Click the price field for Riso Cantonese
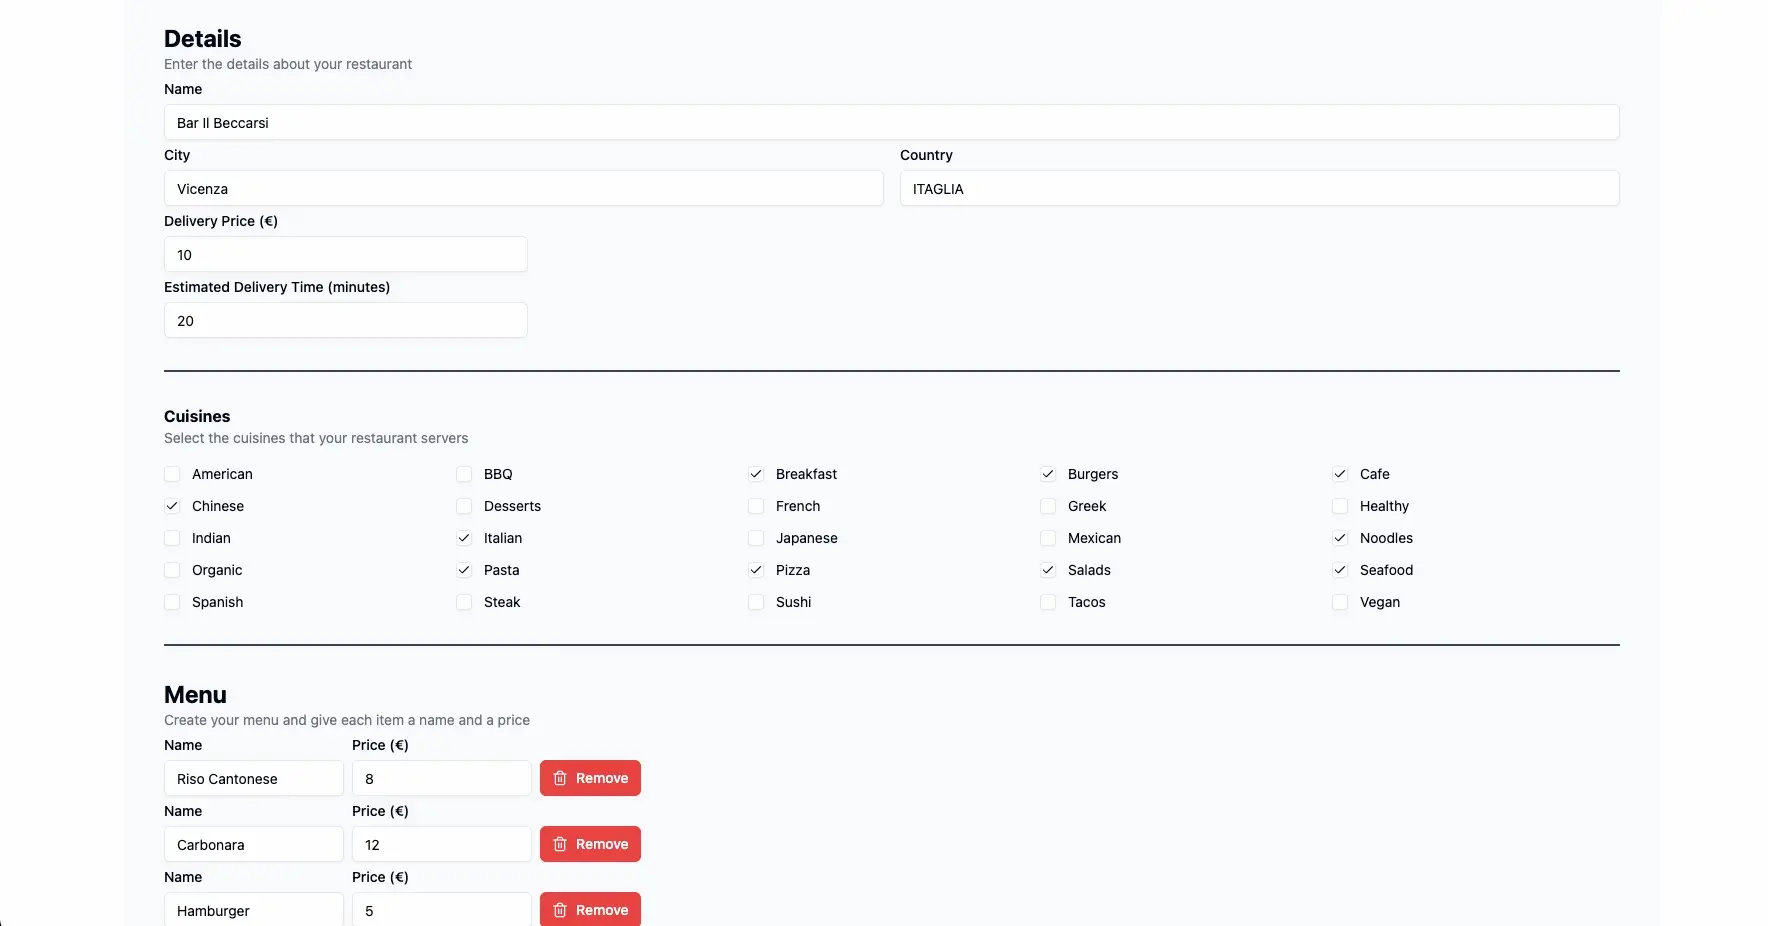 pos(441,778)
